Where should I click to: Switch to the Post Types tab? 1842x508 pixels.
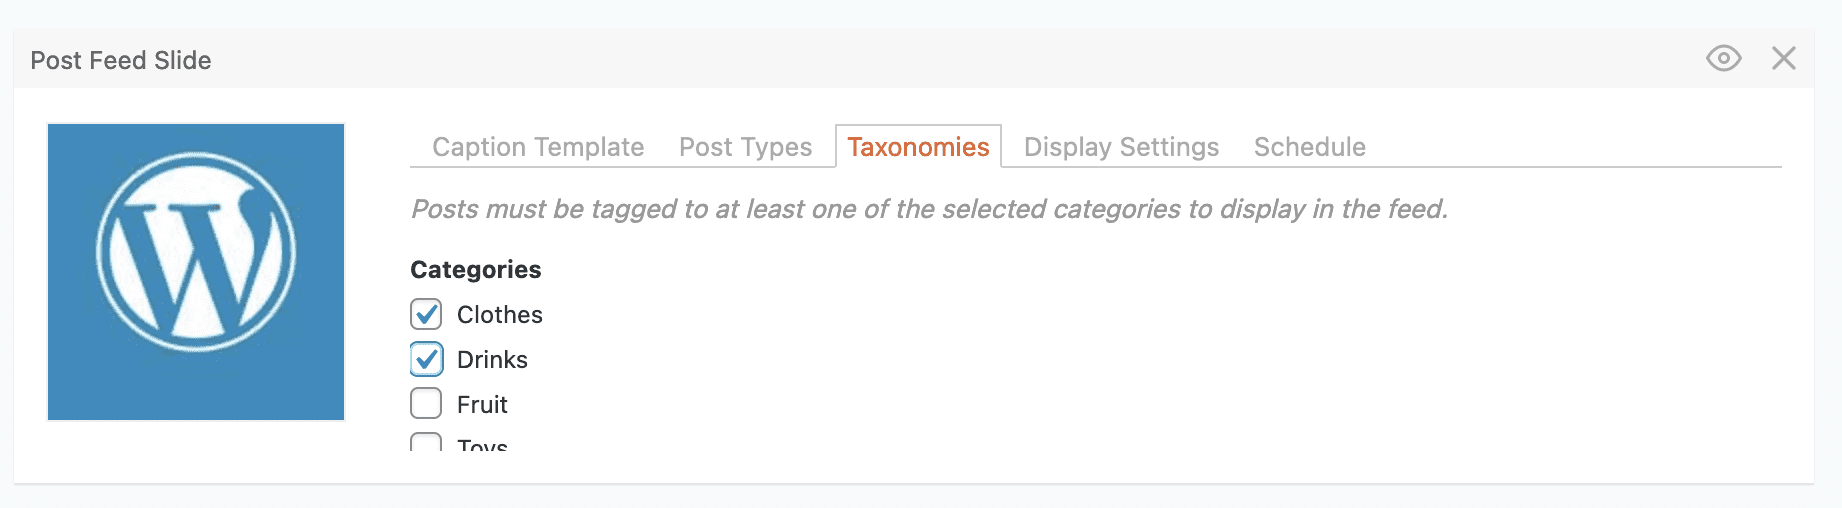[745, 147]
